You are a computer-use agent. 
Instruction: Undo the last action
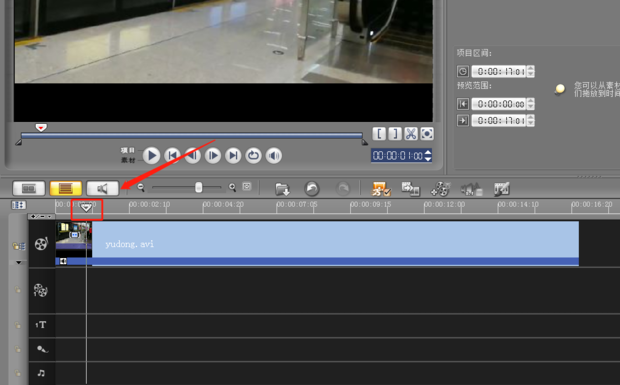tap(312, 189)
